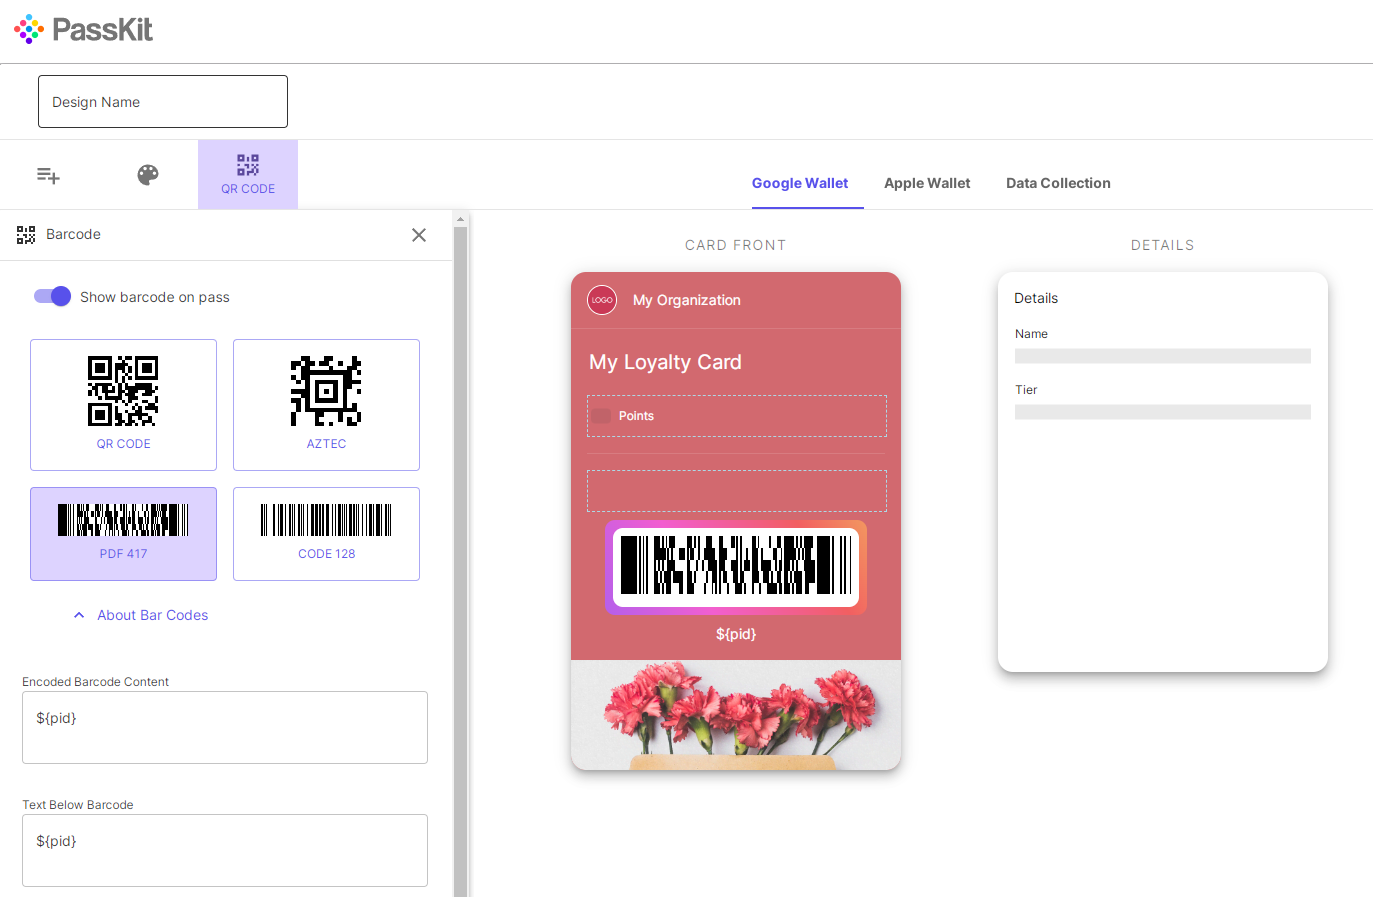1373x897 pixels.
Task: Choose the QR CODE barcode type
Action: click(123, 405)
